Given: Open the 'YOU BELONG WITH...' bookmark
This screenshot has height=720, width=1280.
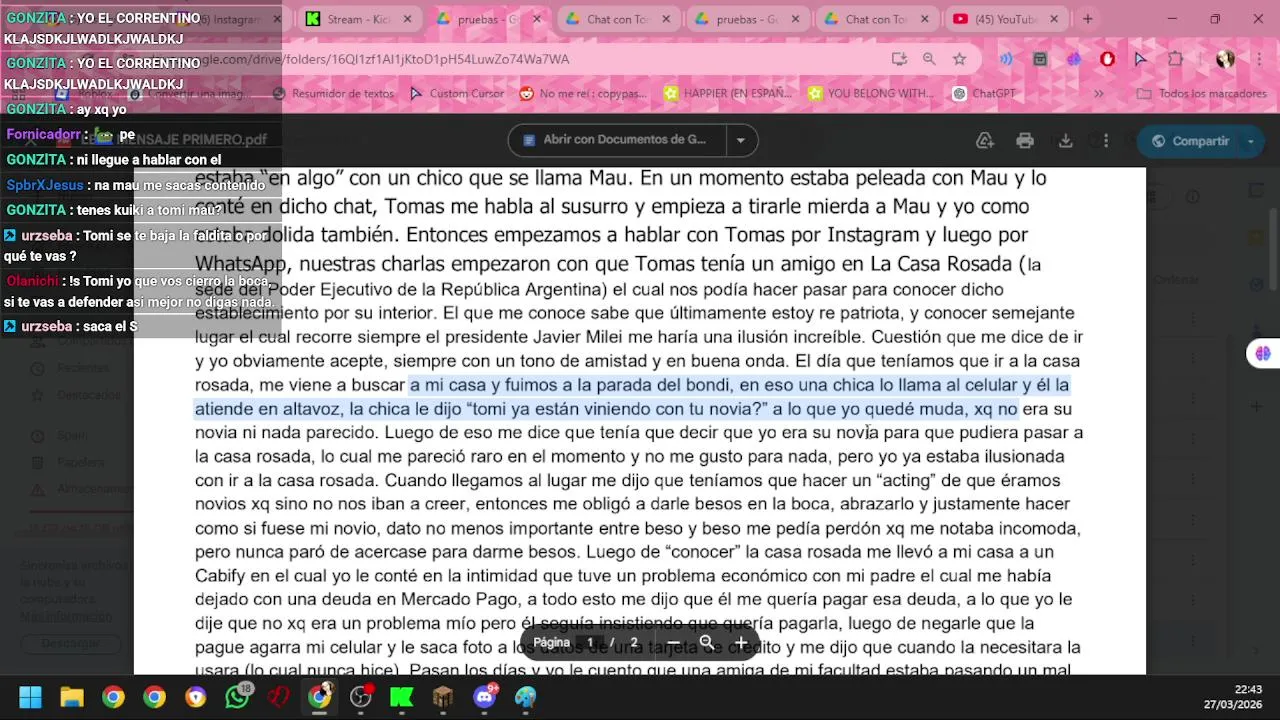Looking at the screenshot, I should pos(870,93).
